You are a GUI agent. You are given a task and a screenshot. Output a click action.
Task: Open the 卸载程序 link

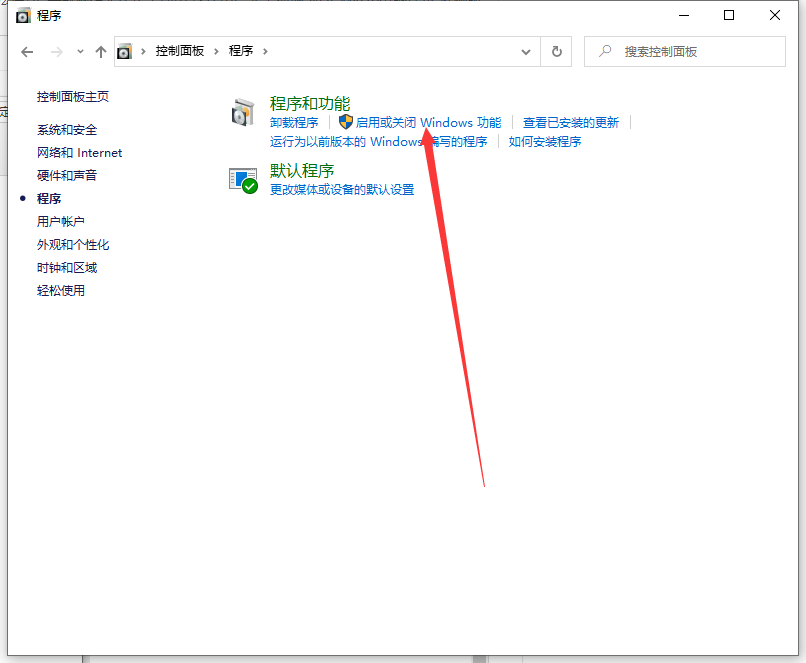point(294,123)
